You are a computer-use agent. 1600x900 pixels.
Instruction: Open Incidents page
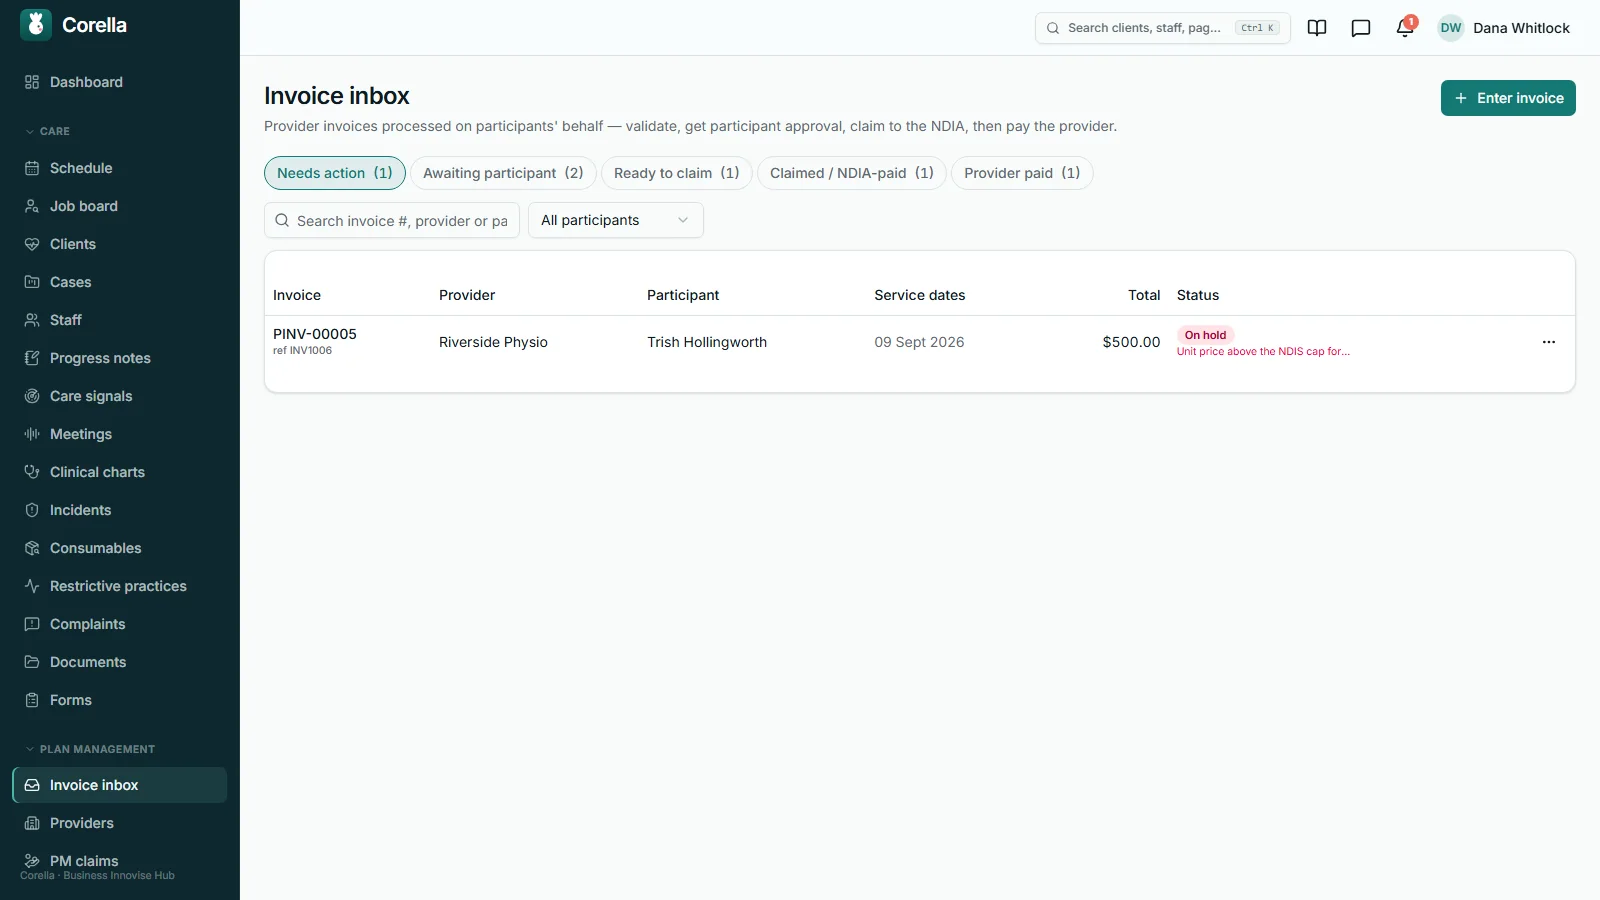(x=120, y=510)
